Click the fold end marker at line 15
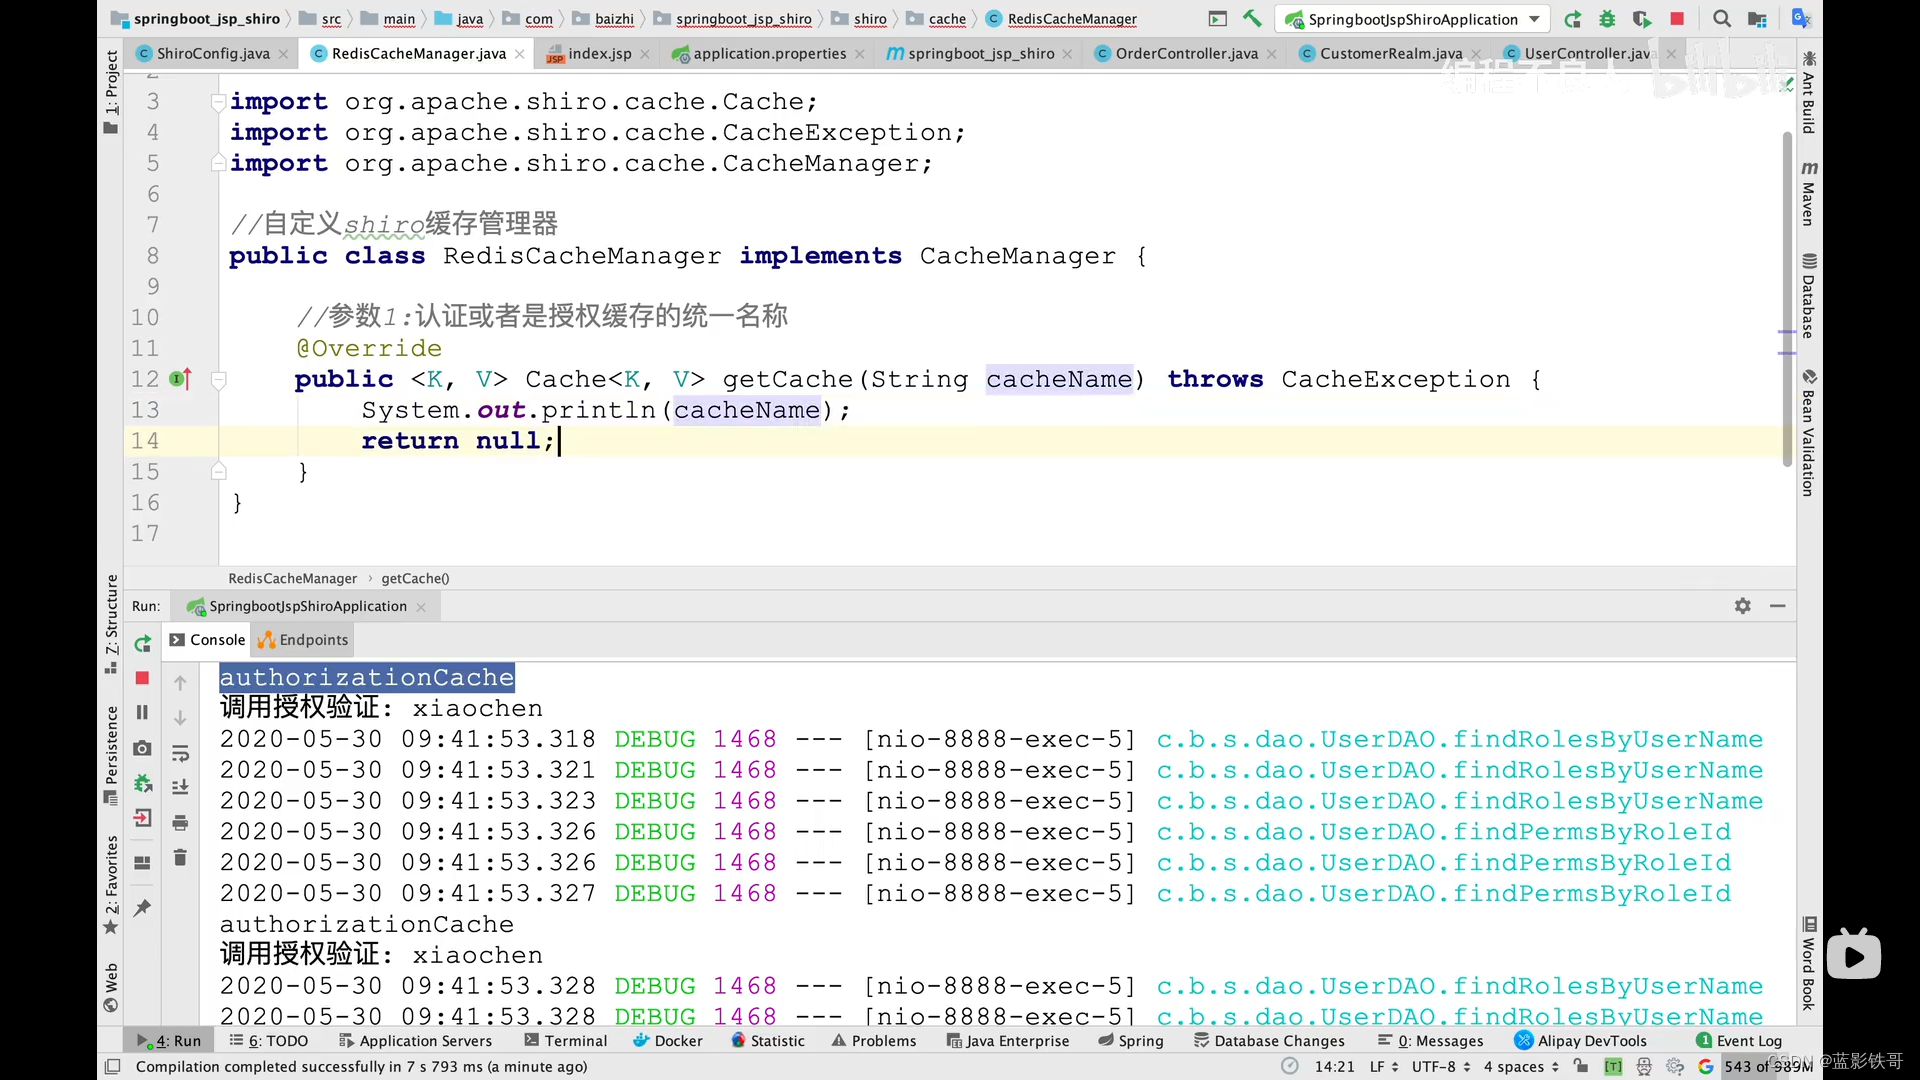The height and width of the screenshot is (1080, 1920). (218, 471)
